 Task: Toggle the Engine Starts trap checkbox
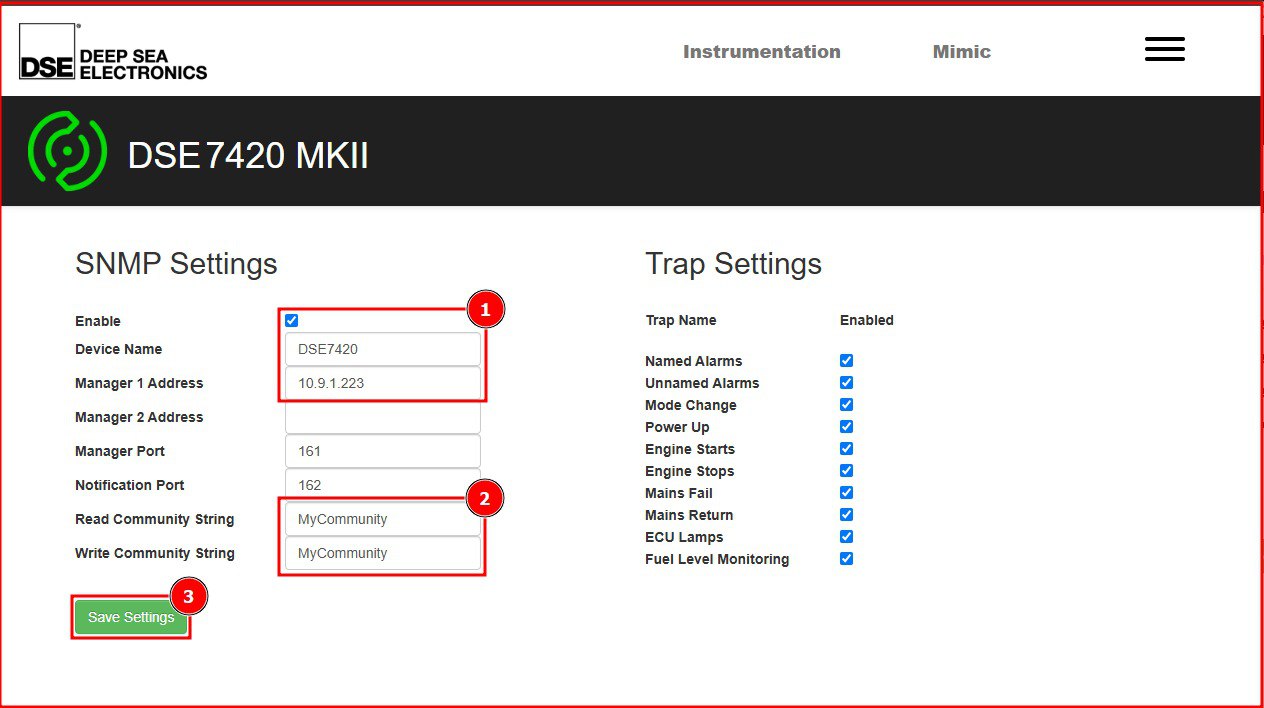pos(846,449)
